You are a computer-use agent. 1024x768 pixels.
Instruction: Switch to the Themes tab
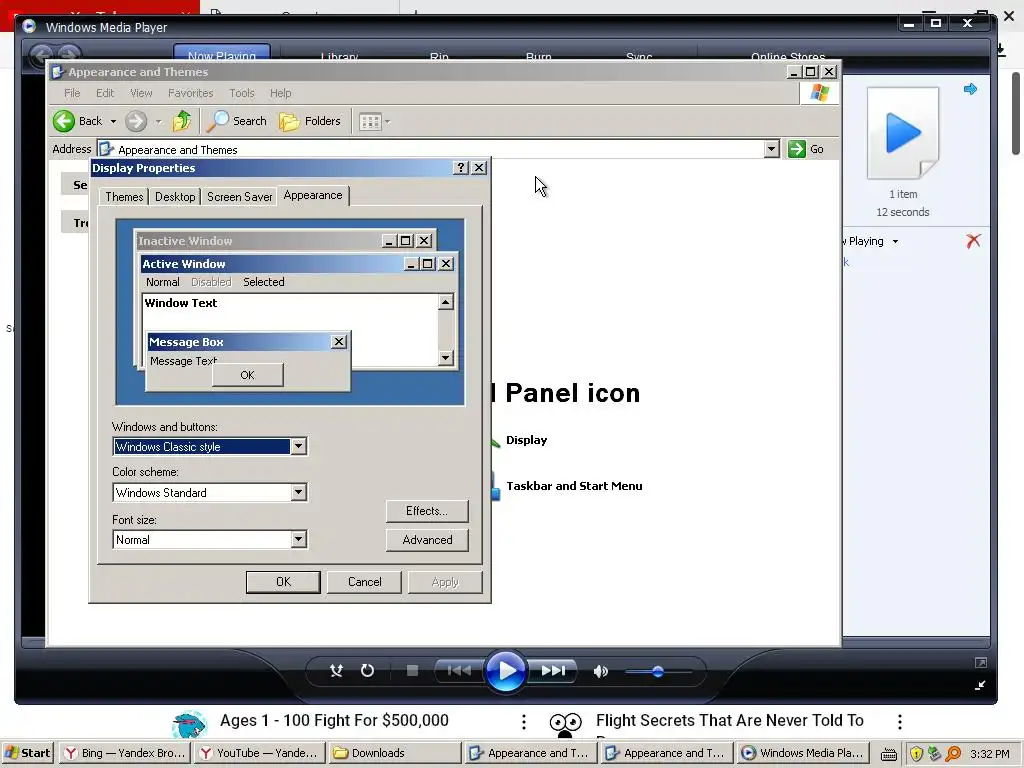pyautogui.click(x=124, y=197)
